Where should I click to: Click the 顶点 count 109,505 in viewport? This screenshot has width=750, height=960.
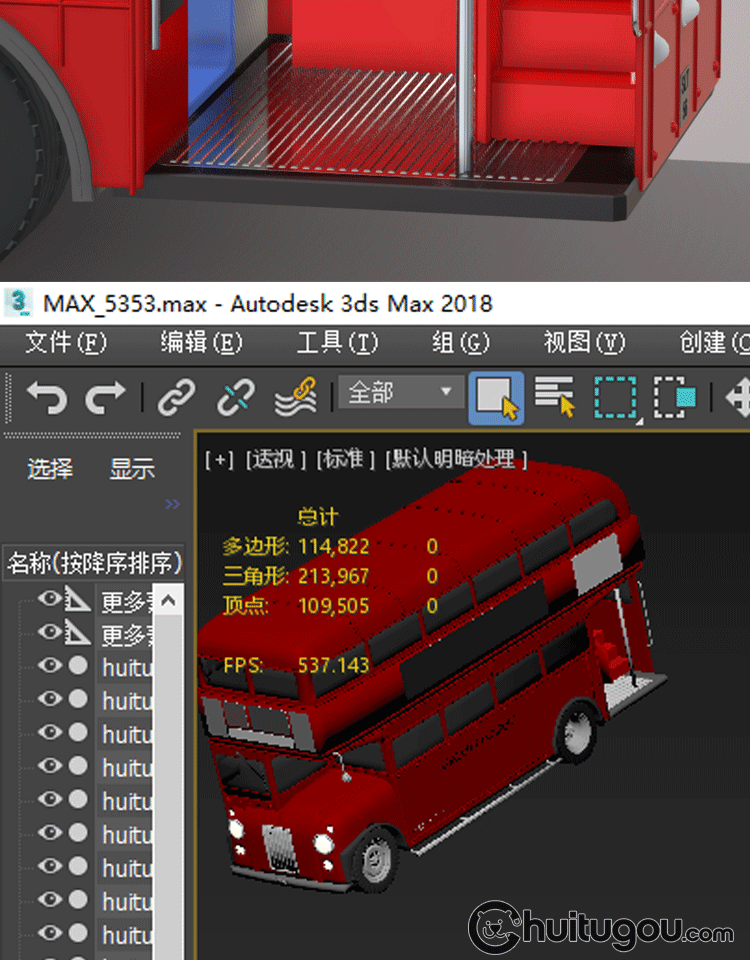coord(334,606)
